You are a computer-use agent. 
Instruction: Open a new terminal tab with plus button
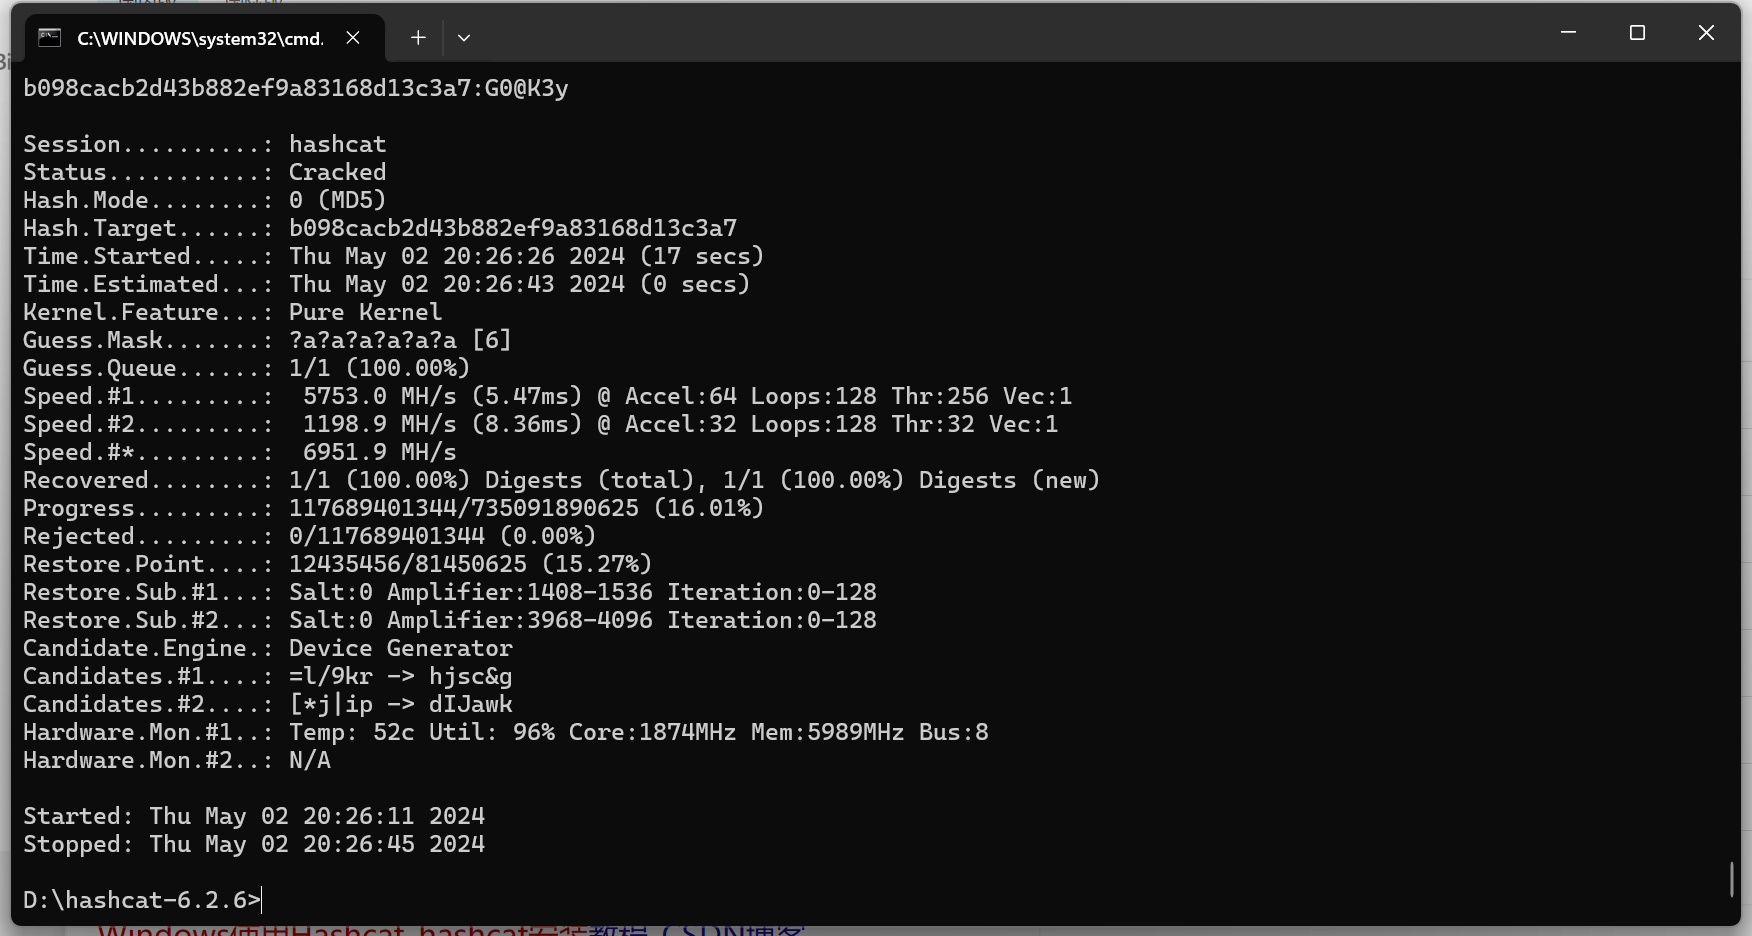point(418,38)
